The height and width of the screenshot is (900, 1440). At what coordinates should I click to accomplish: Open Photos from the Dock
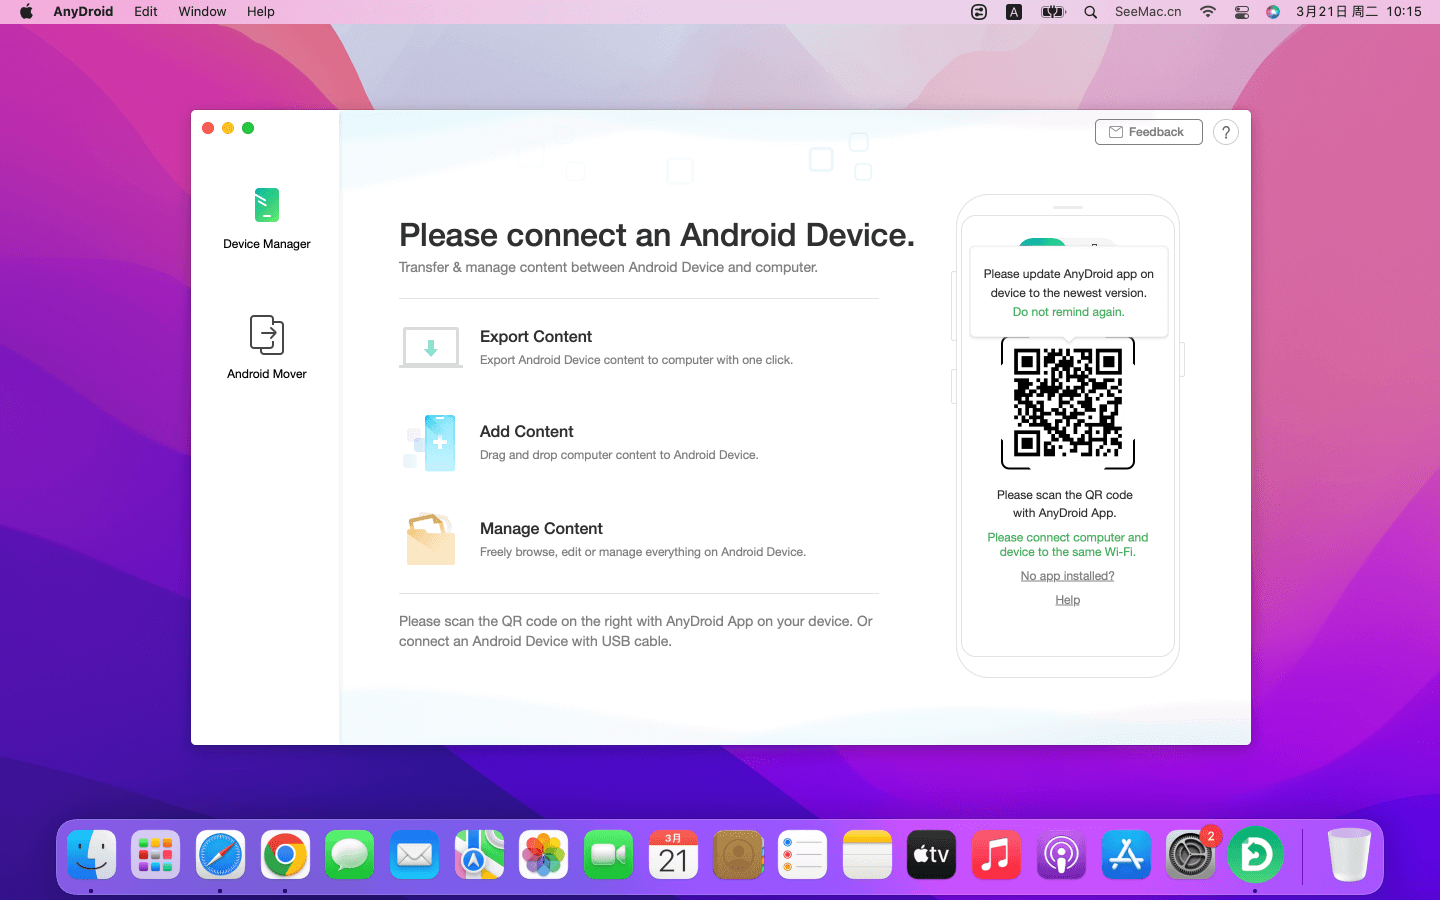tap(544, 855)
